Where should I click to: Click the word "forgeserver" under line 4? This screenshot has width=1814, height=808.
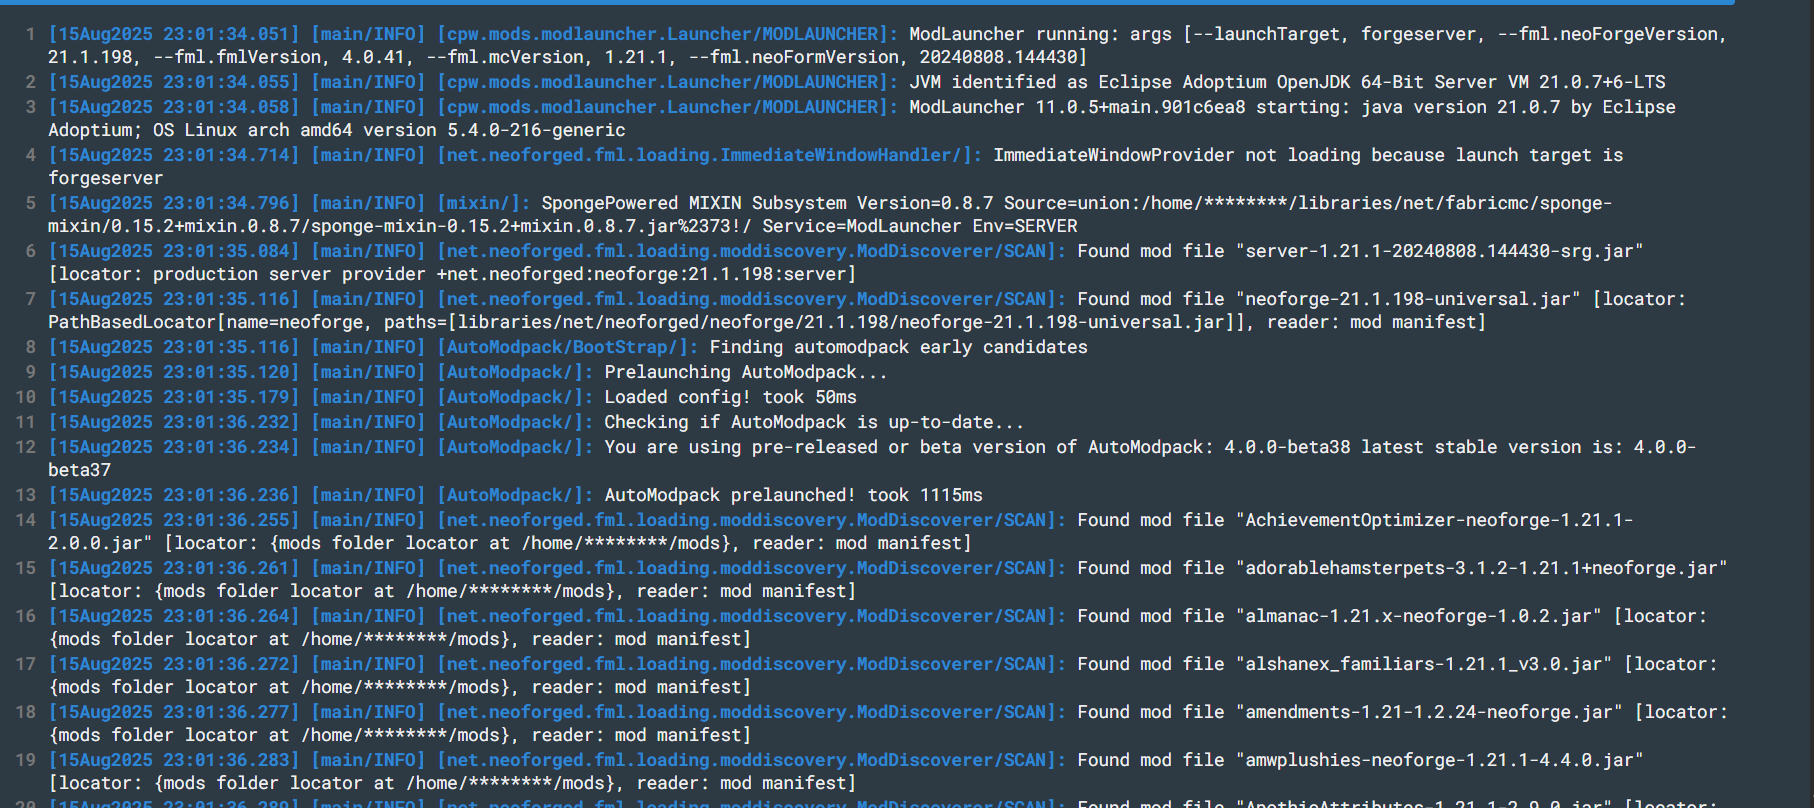[x=106, y=178]
